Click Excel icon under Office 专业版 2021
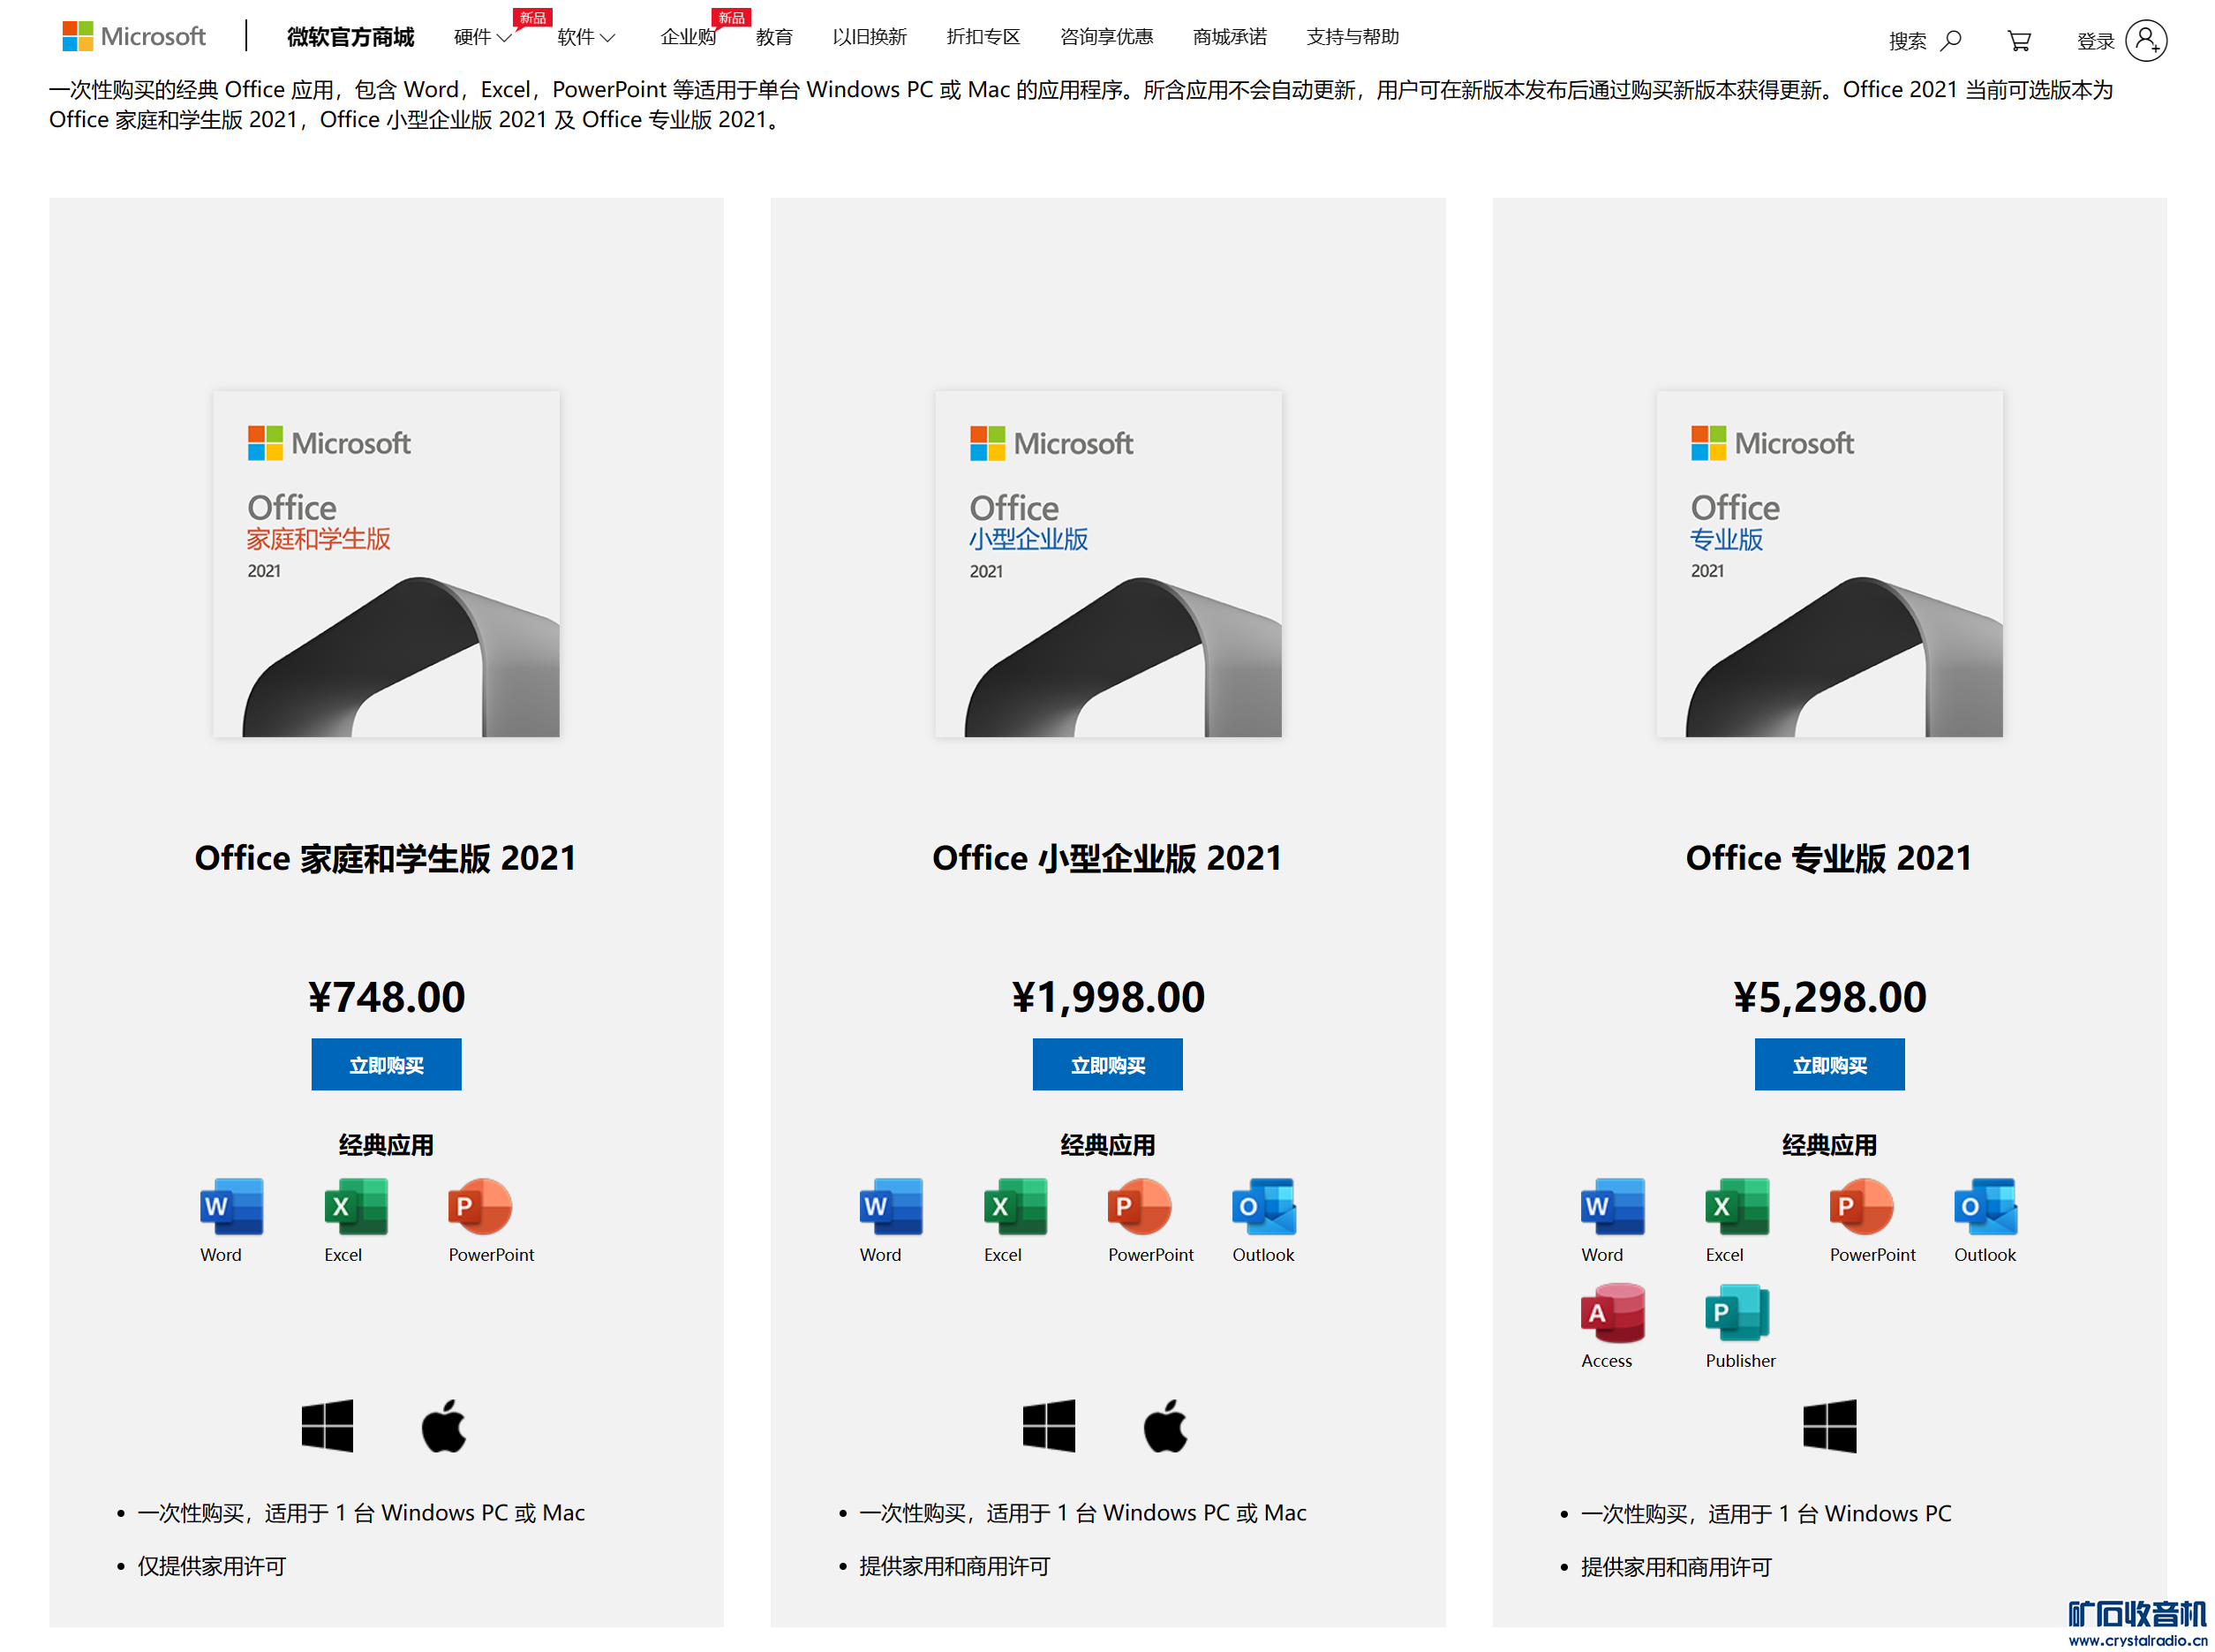Screen dimensions: 2215x1652 [x=1737, y=1206]
